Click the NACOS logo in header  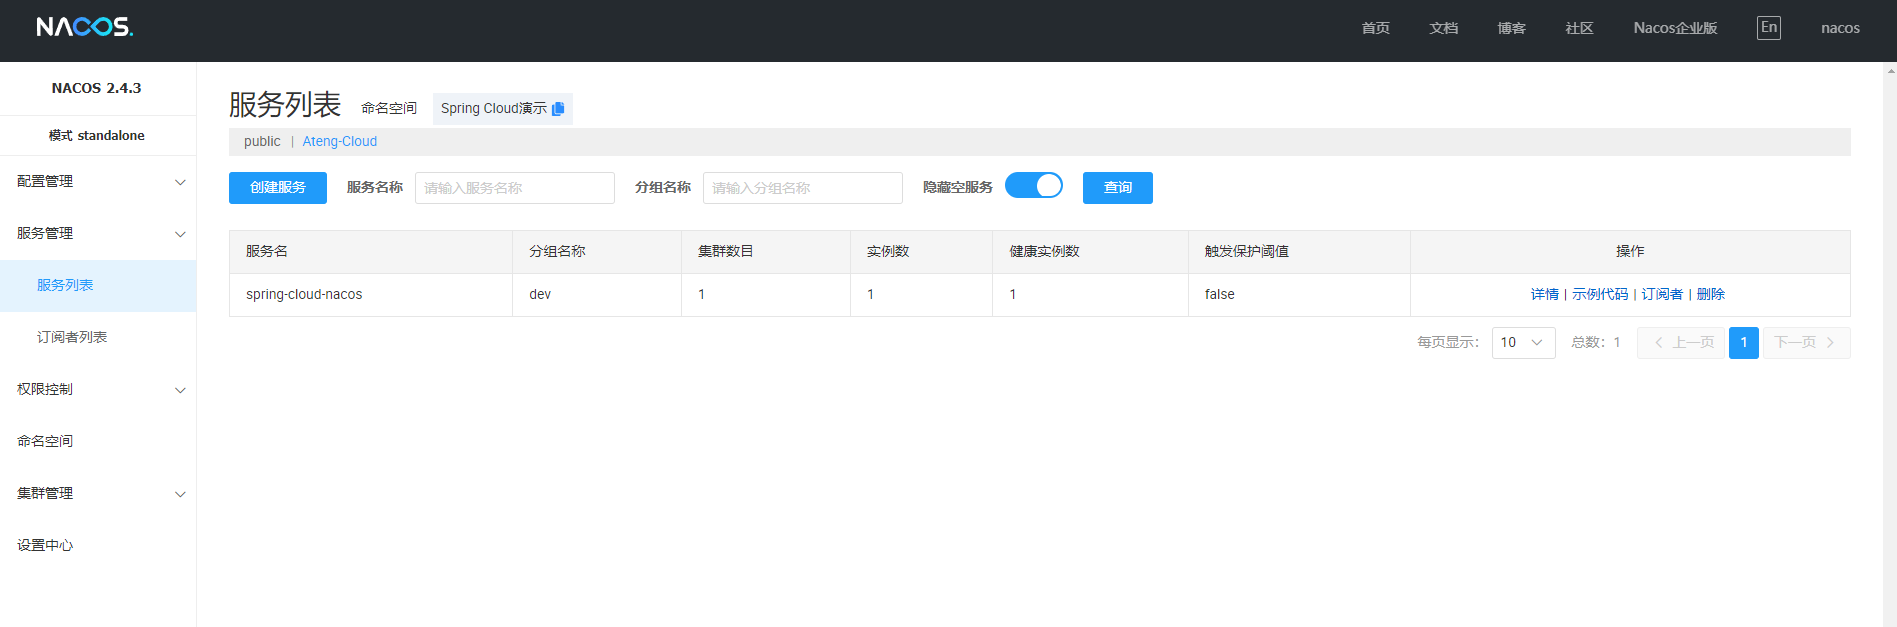point(85,27)
